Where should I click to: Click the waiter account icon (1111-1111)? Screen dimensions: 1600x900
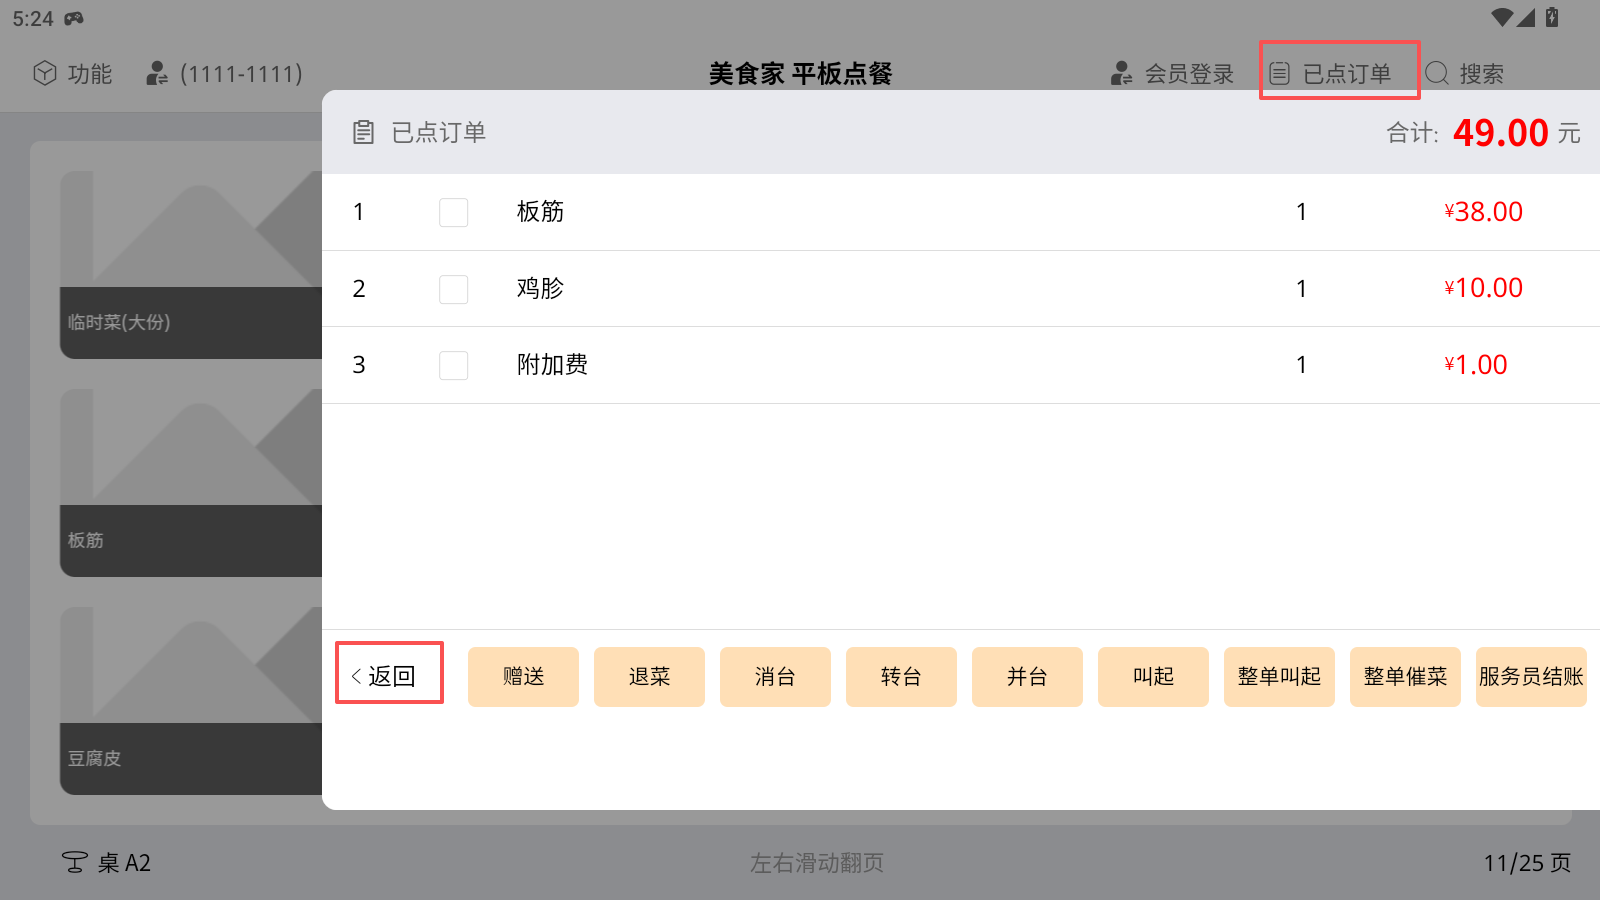point(157,73)
